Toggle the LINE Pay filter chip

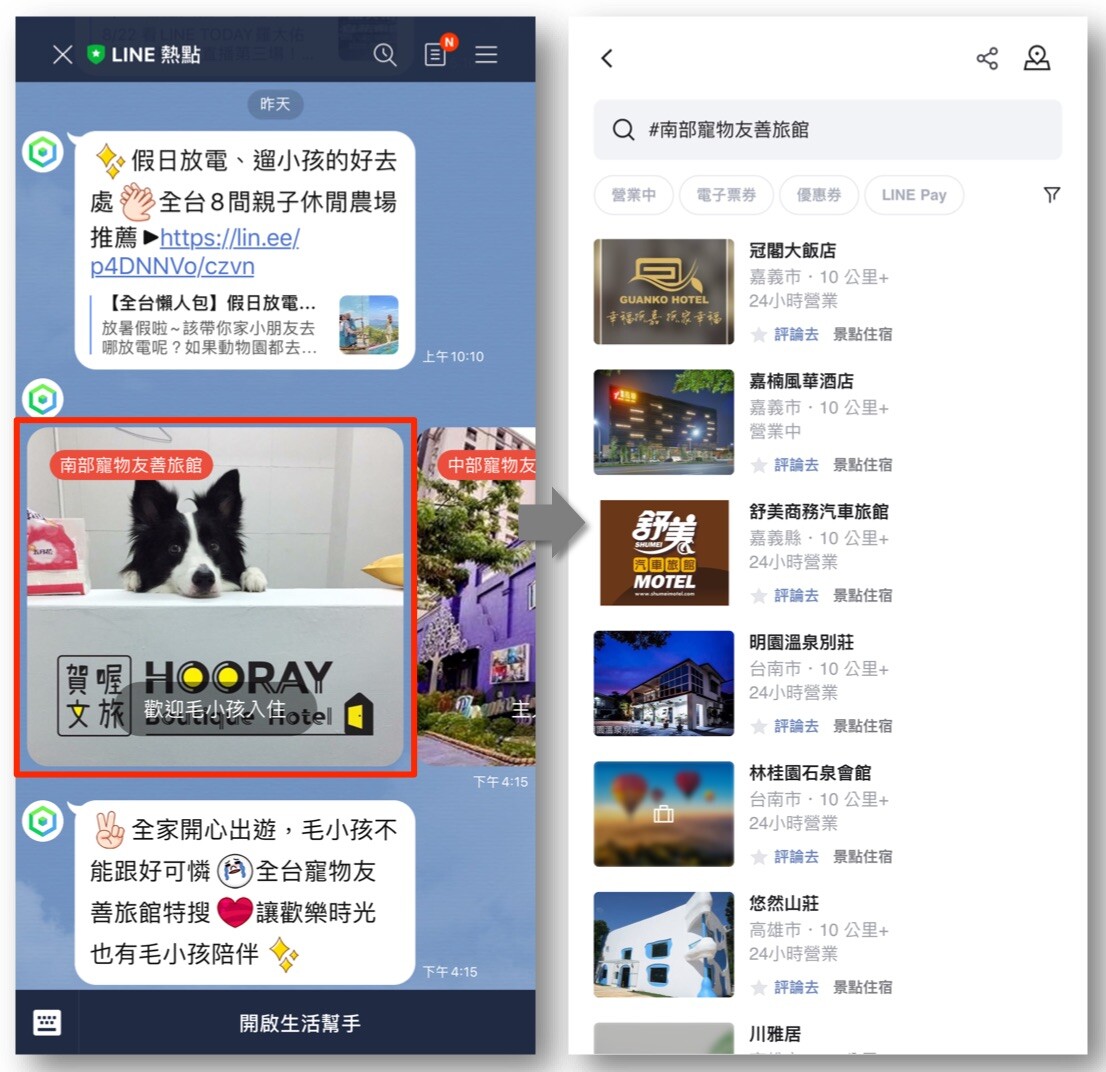click(913, 195)
